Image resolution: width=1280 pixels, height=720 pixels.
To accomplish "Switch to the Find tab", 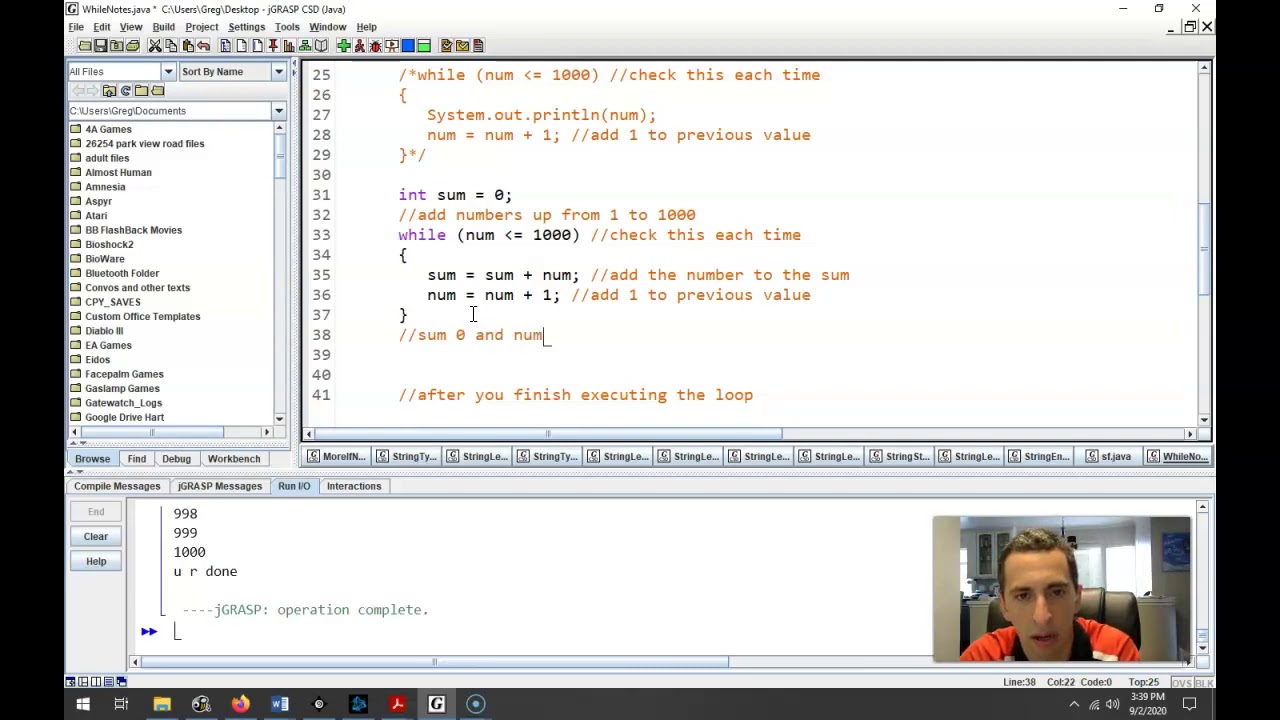I will [136, 459].
